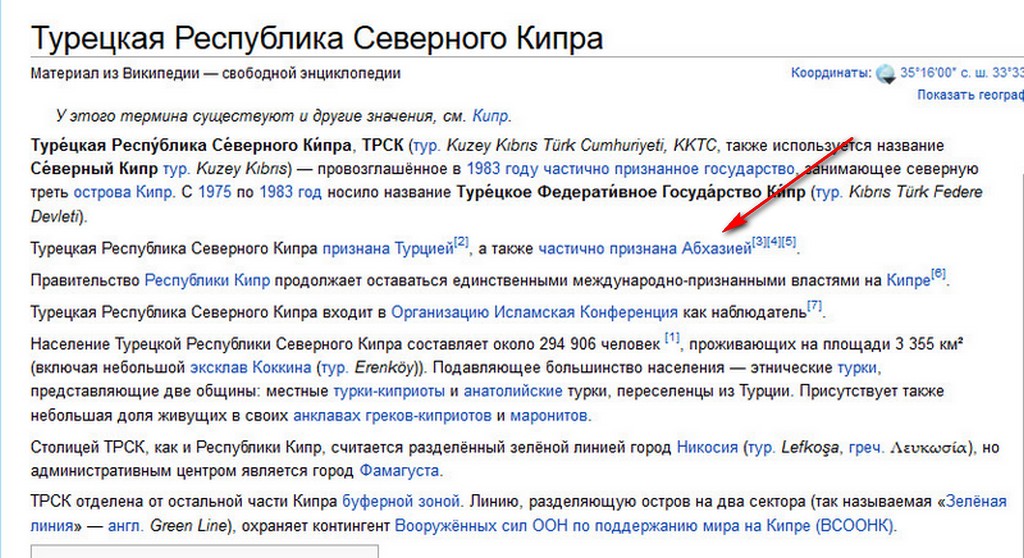Open the Коккина link
The image size is (1024, 558).
pyautogui.click(x=281, y=367)
